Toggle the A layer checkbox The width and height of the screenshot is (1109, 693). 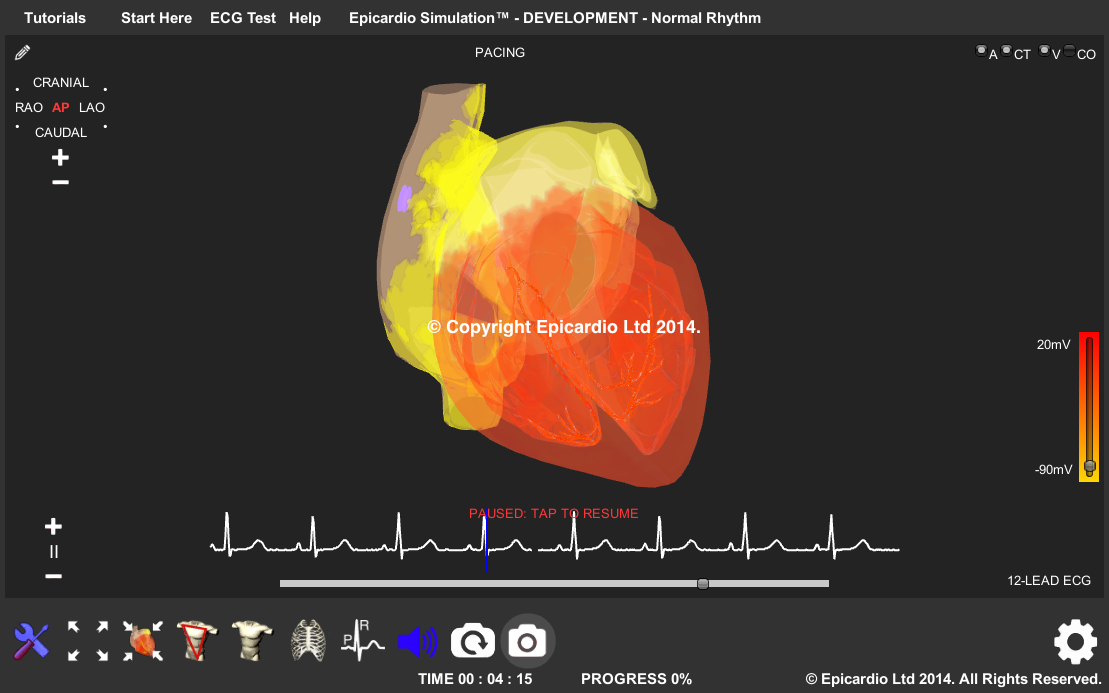(x=981, y=51)
